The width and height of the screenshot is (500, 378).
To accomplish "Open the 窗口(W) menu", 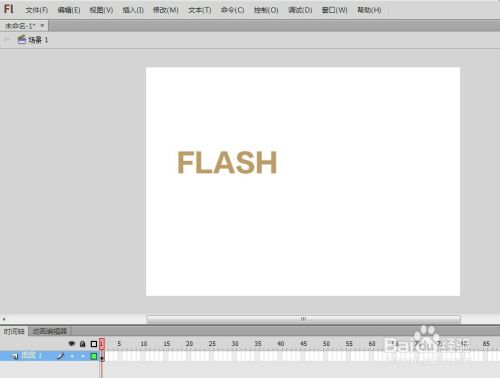I will coord(334,10).
